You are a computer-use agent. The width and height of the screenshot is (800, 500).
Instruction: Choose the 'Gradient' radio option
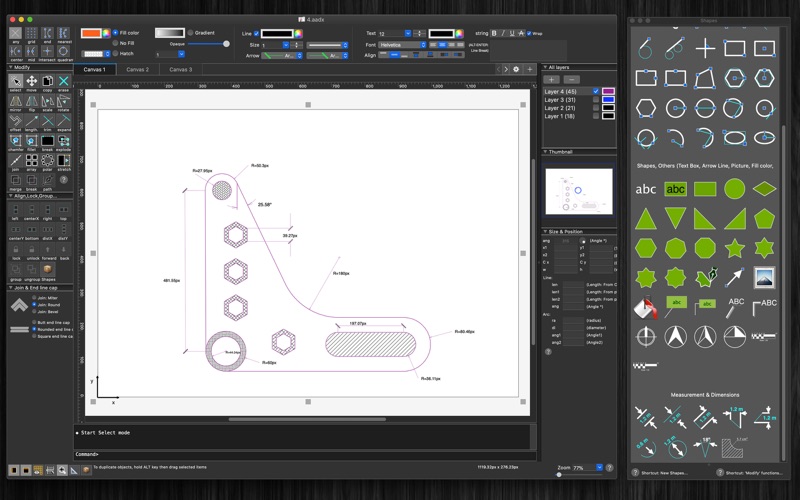click(x=190, y=33)
